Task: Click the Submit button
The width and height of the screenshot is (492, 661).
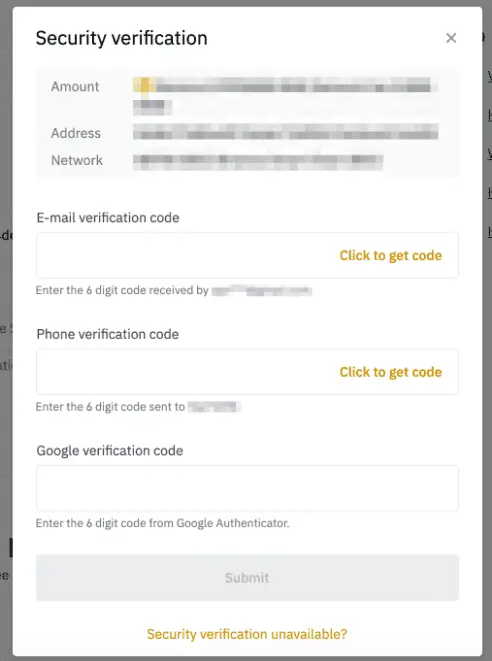Action: (x=247, y=578)
